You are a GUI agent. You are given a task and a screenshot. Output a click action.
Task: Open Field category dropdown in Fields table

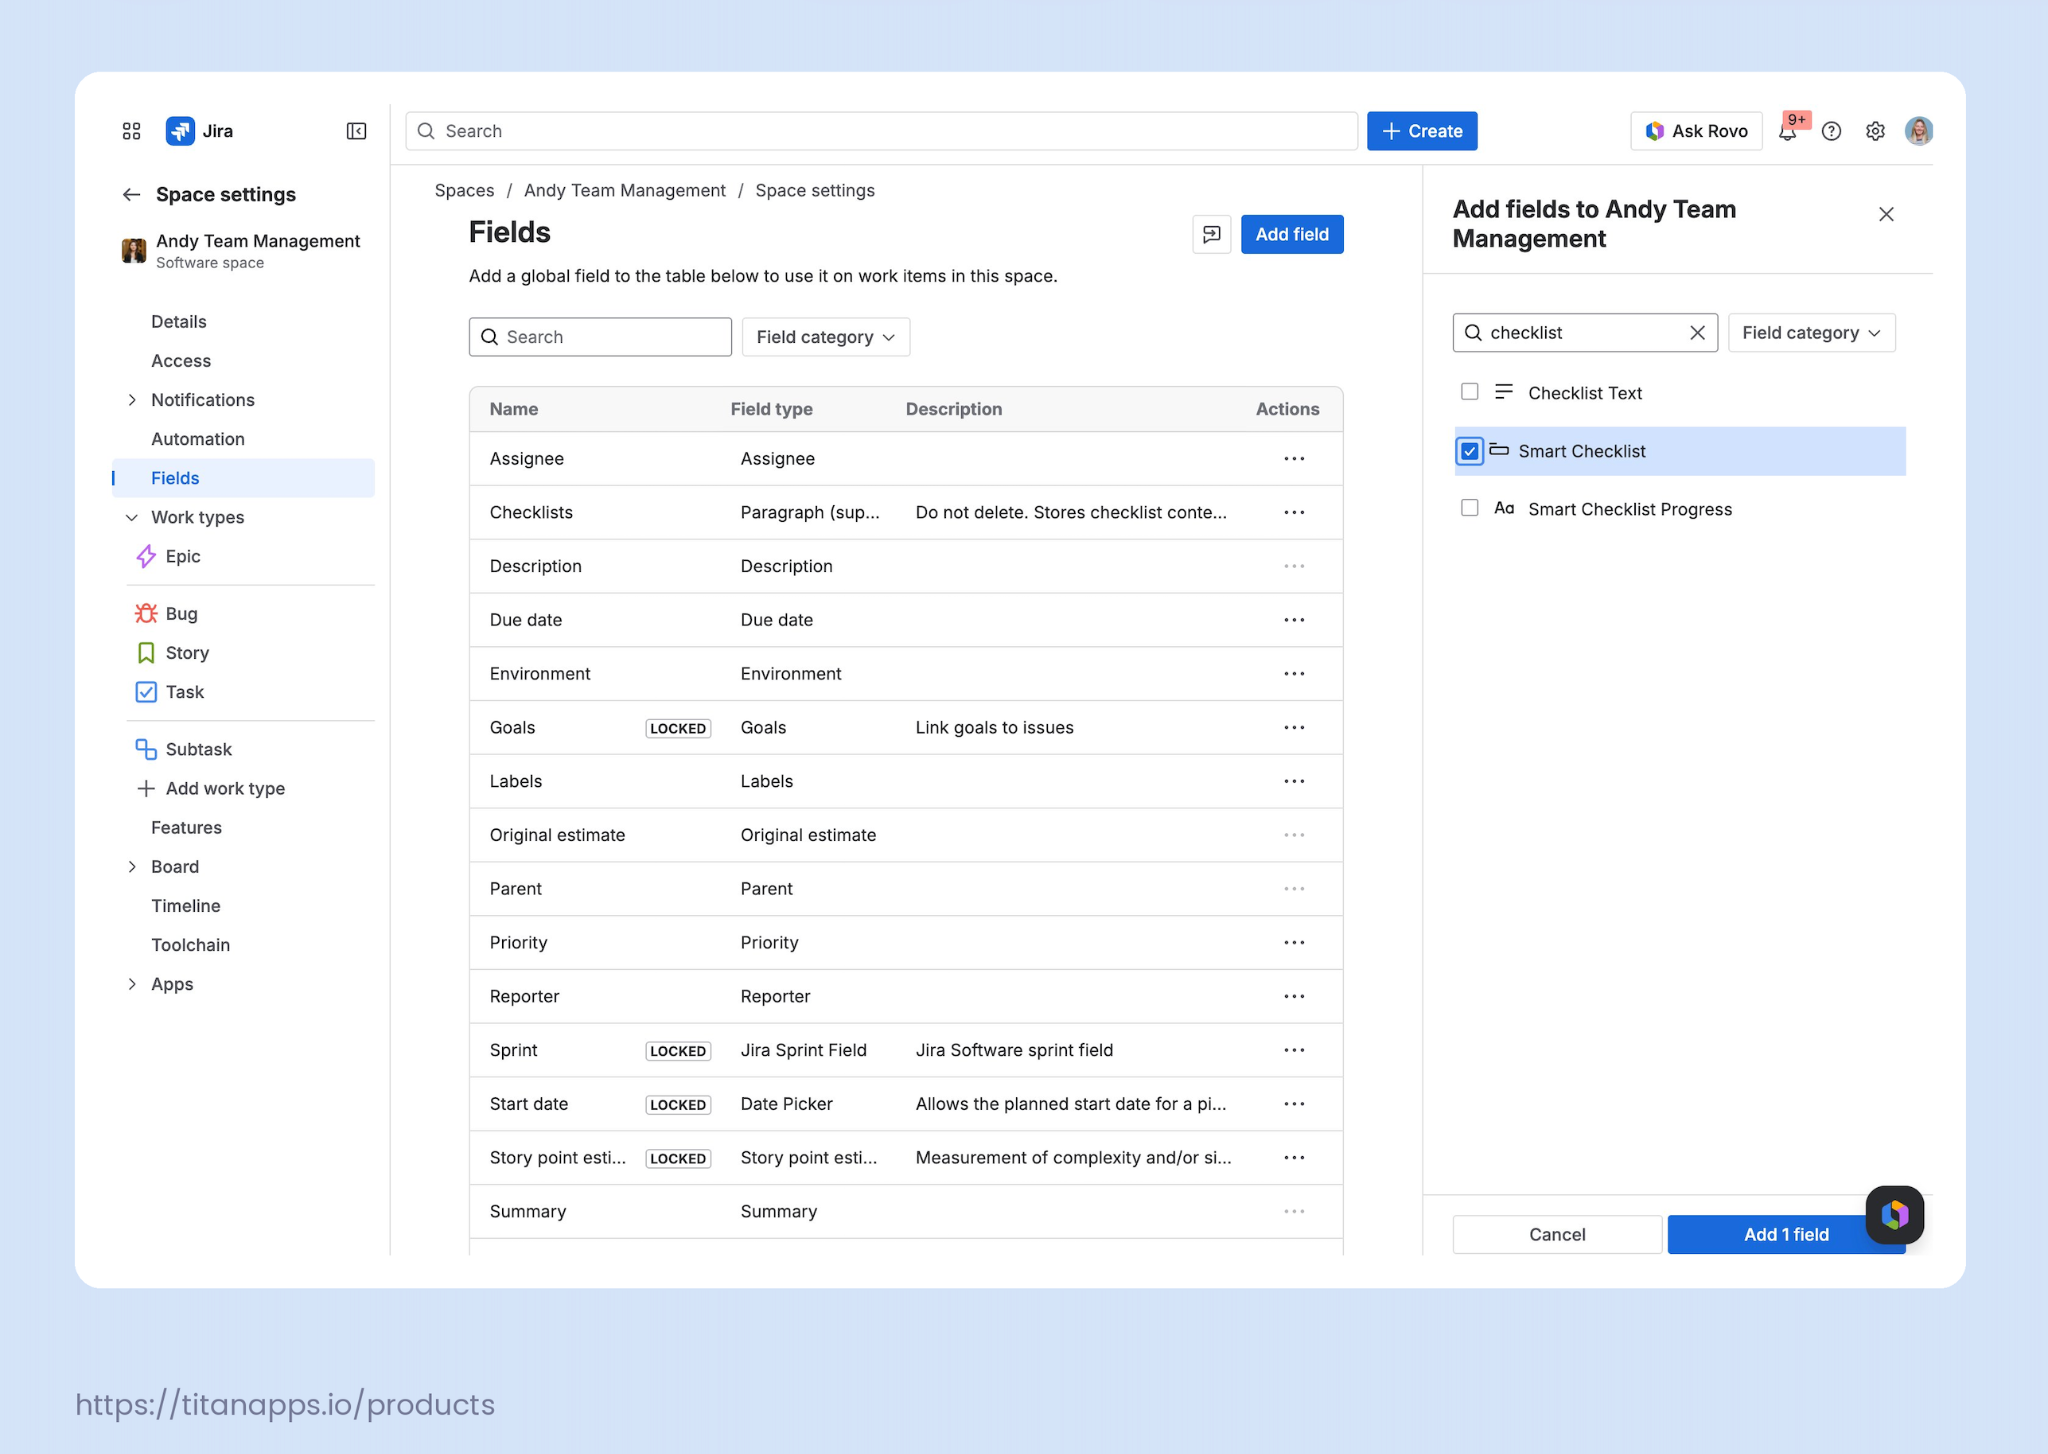point(825,337)
